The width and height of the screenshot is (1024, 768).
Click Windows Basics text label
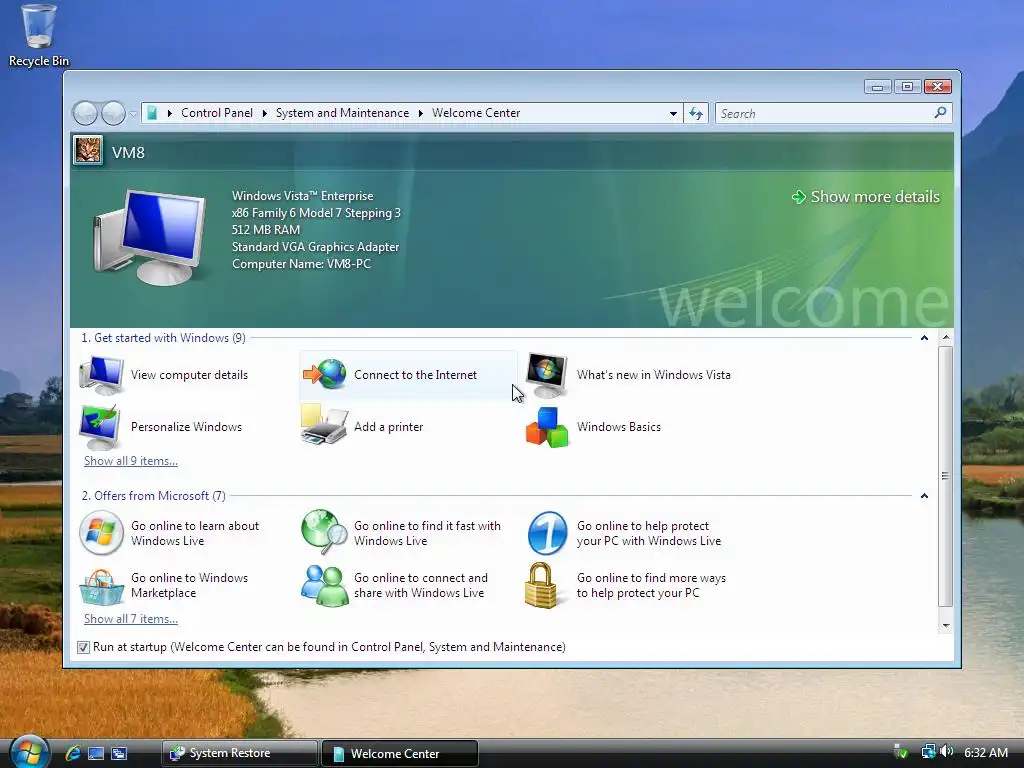[x=618, y=427]
